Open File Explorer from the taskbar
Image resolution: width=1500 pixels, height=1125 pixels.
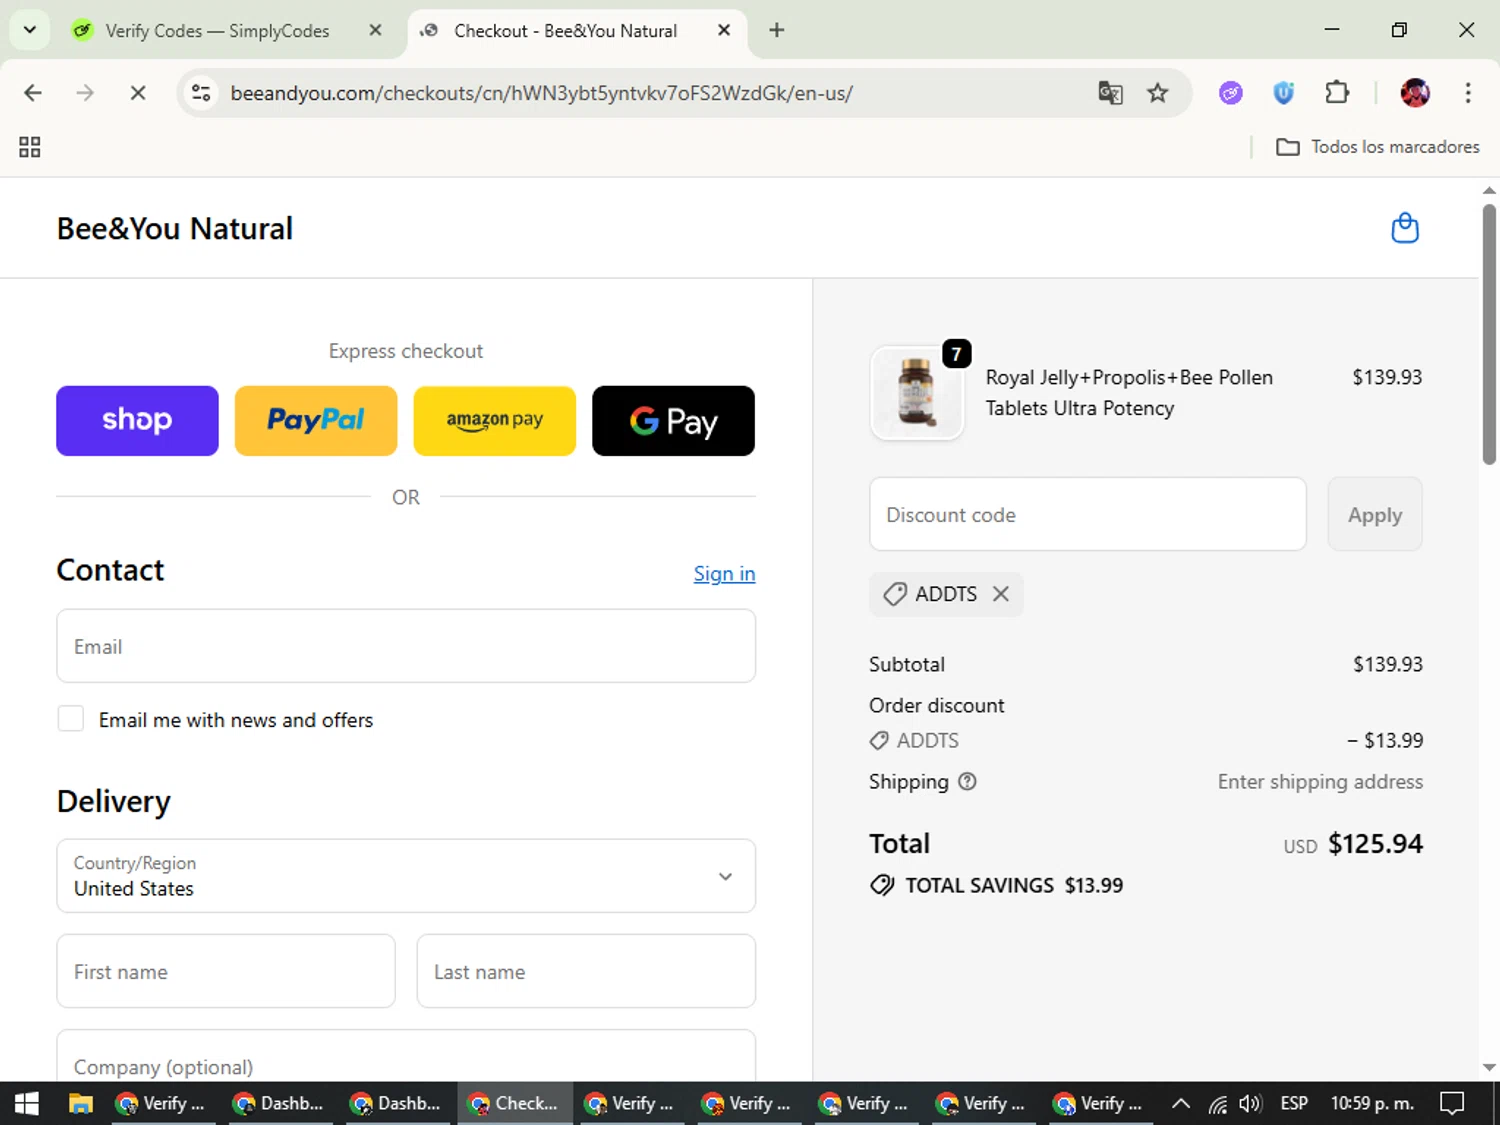[x=81, y=1103]
